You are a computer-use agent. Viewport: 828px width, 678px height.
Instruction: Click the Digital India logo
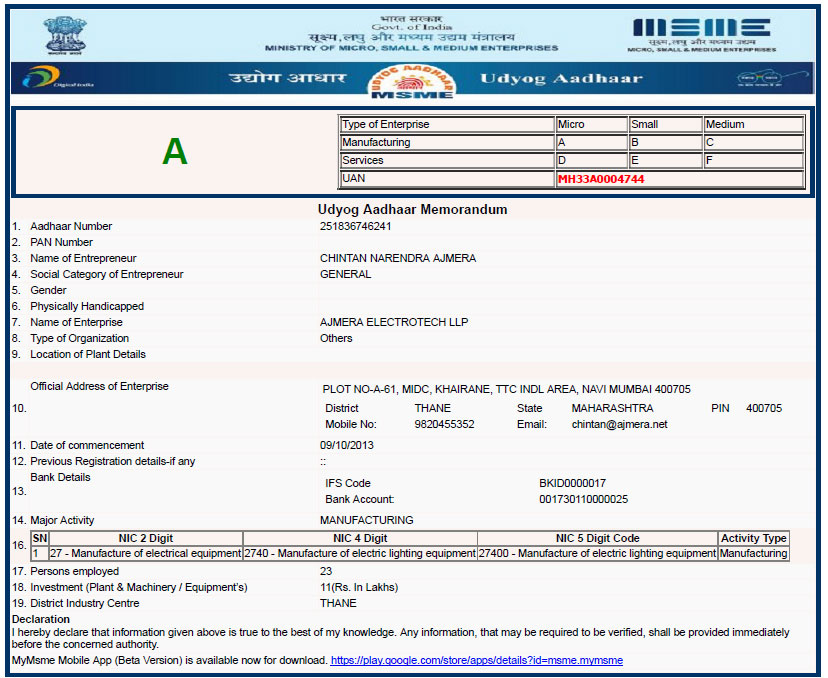[58, 78]
